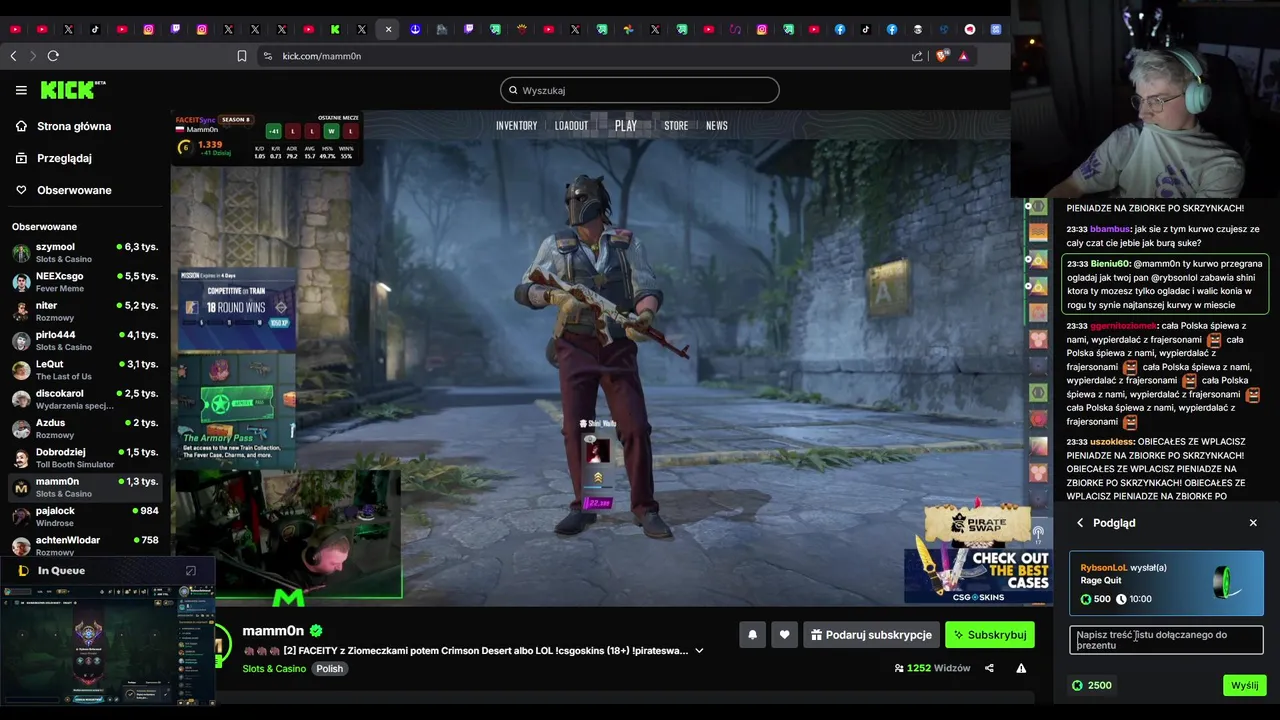This screenshot has width=1280, height=720.
Task: Click uszokless username in chat
Action: pos(1112,441)
